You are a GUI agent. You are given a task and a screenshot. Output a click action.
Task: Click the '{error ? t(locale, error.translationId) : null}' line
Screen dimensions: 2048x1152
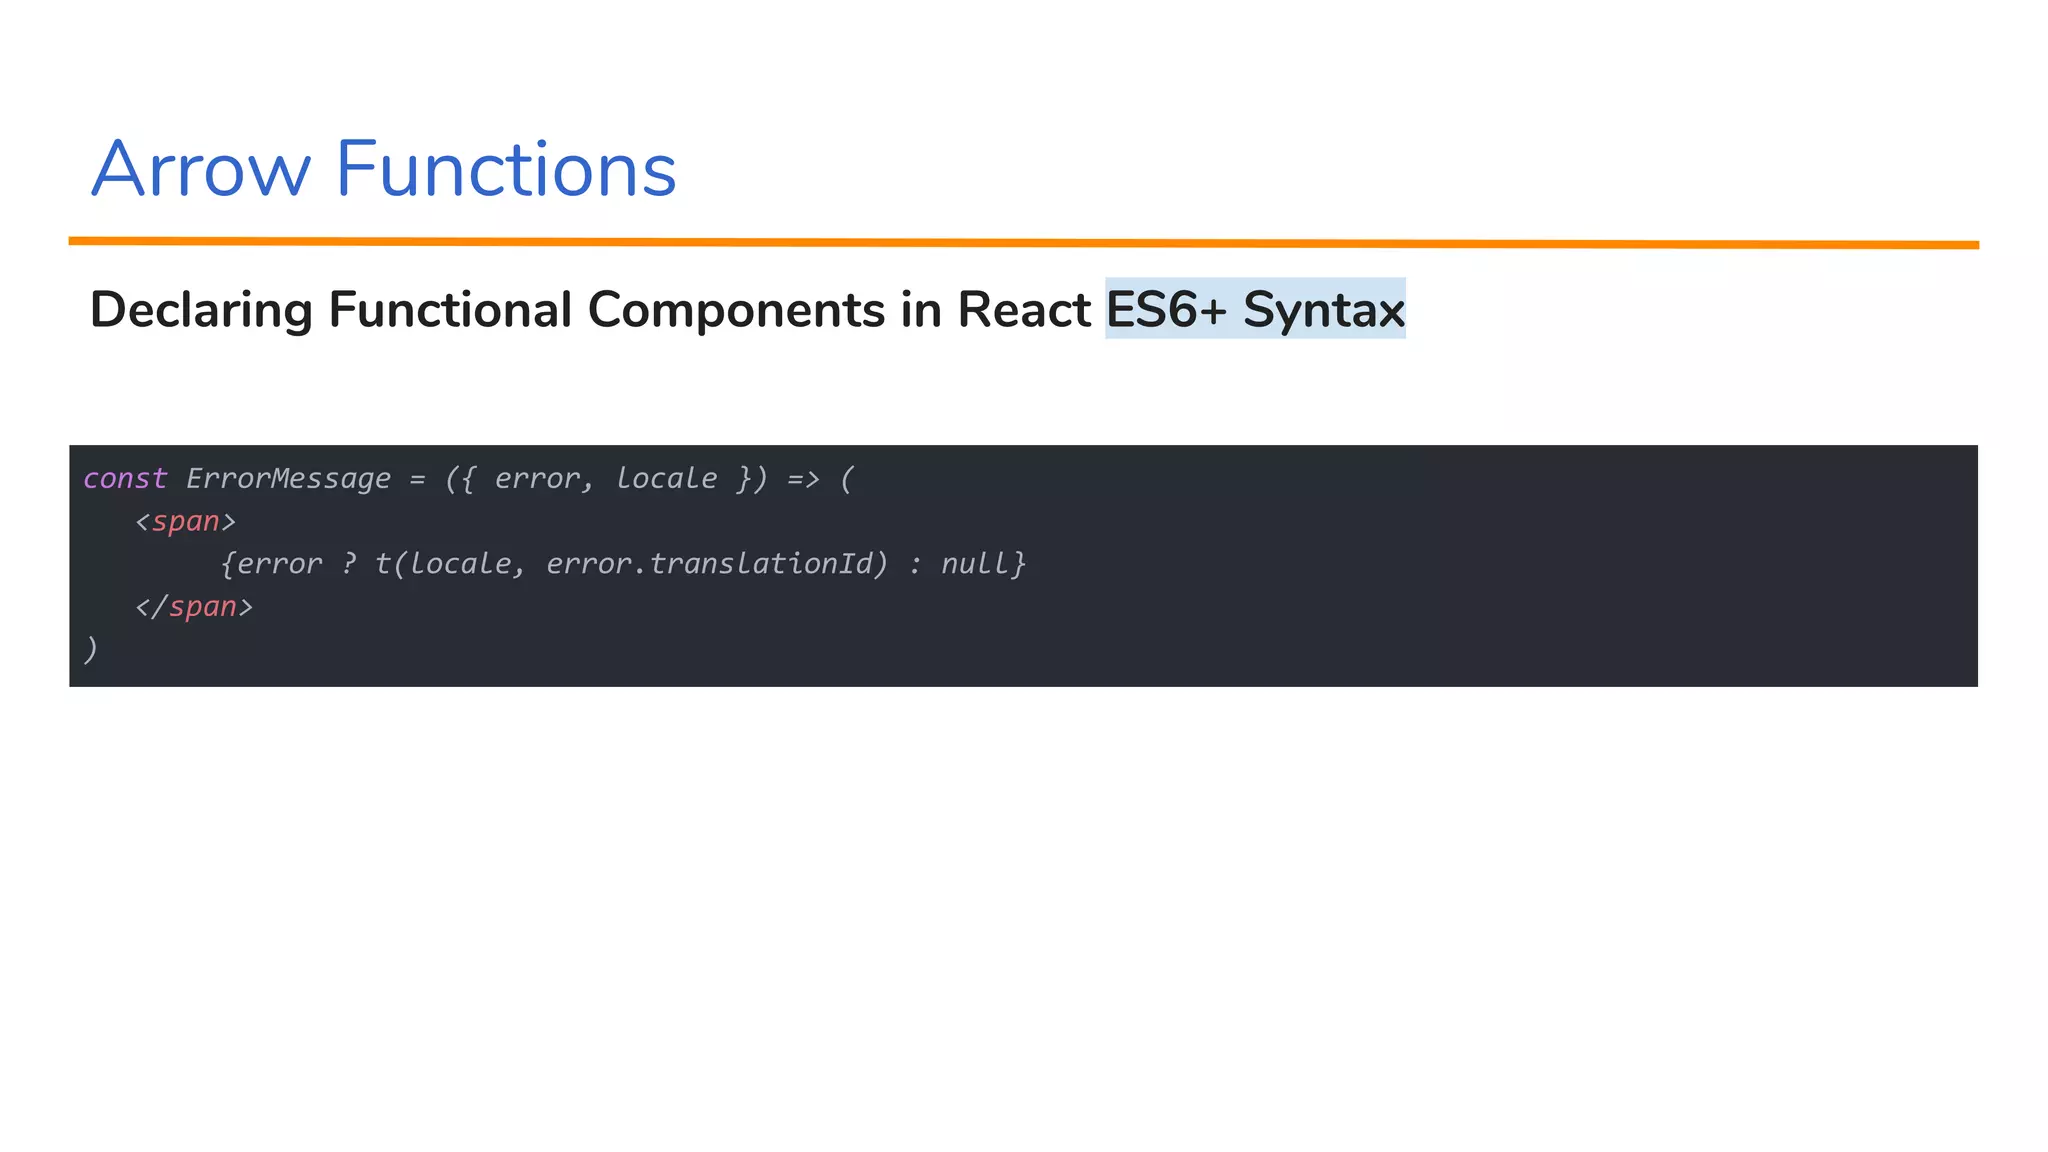click(623, 564)
